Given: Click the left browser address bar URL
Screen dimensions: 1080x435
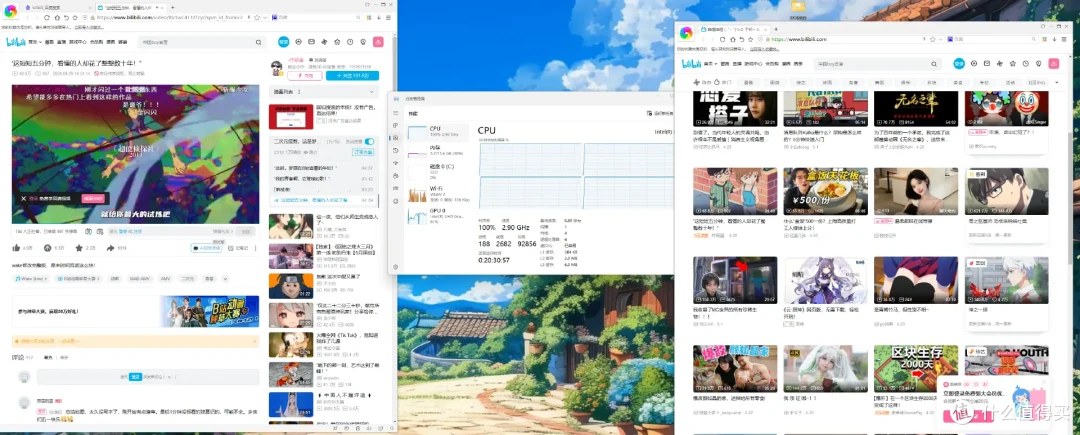Looking at the screenshot, I should point(169,17).
